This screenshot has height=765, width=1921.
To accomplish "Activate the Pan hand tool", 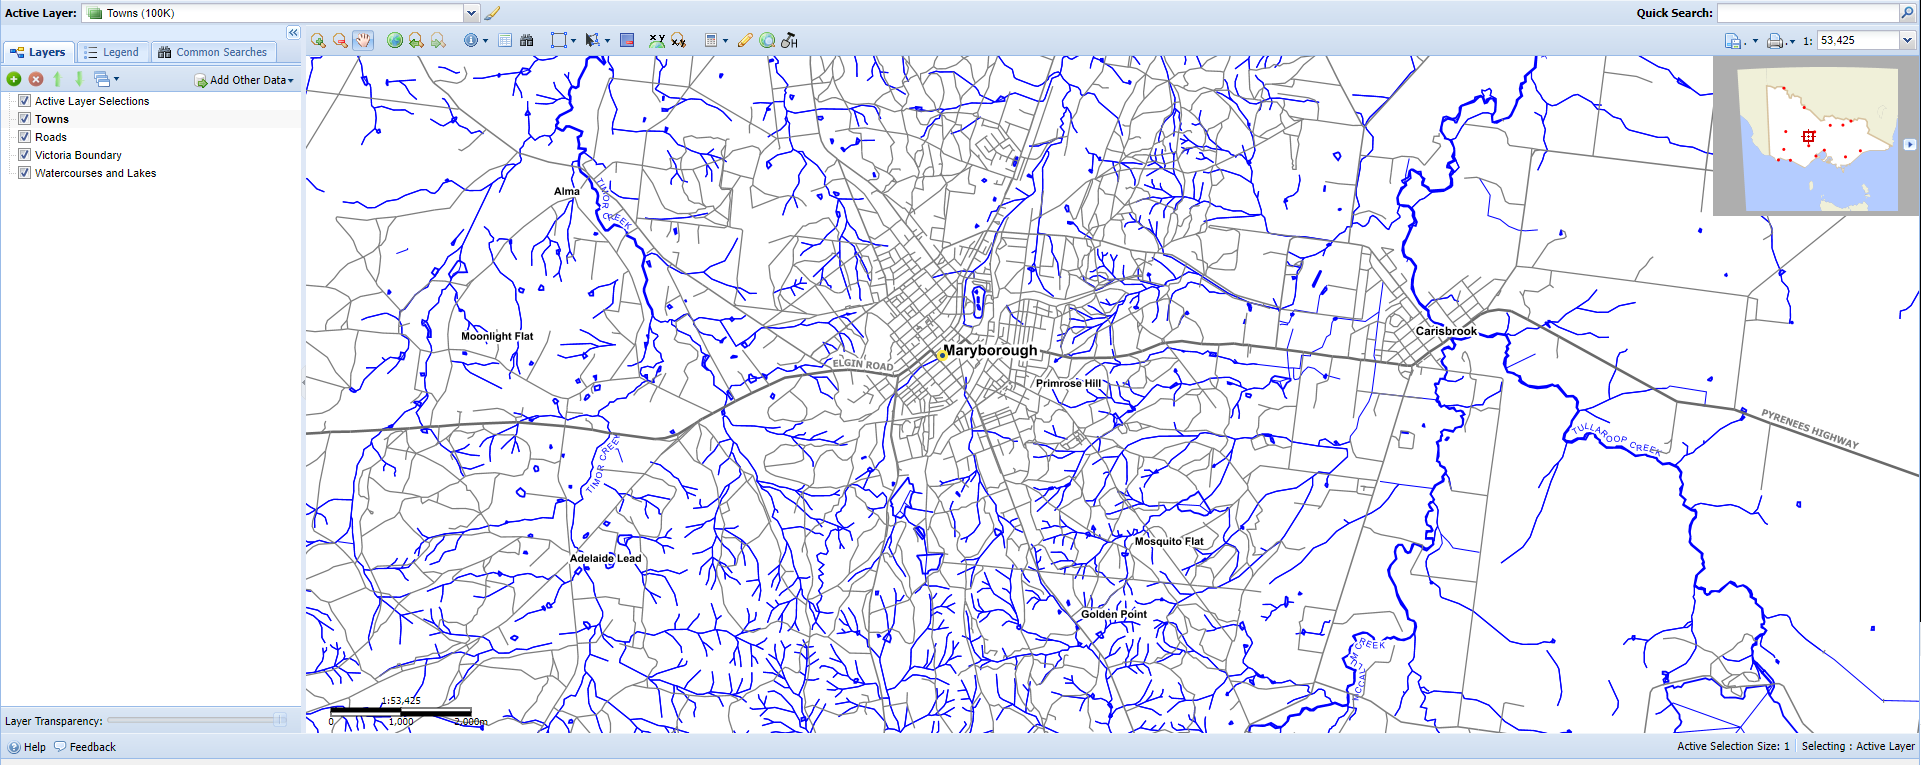I will pos(363,41).
